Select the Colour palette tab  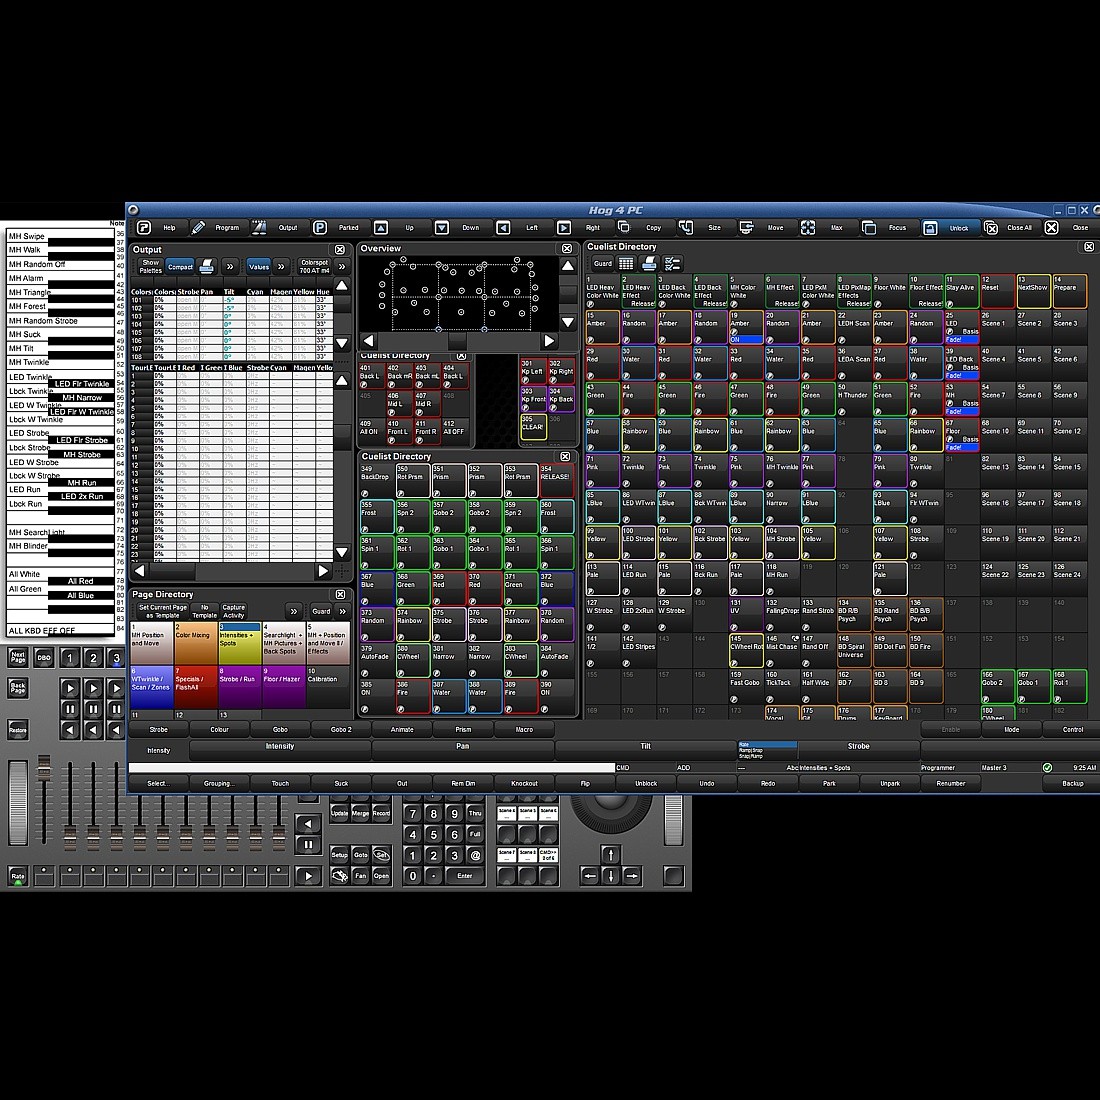tap(220, 730)
